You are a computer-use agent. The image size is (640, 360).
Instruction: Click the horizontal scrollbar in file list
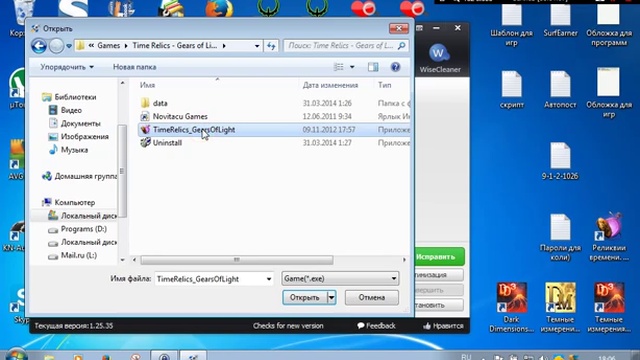point(237,260)
